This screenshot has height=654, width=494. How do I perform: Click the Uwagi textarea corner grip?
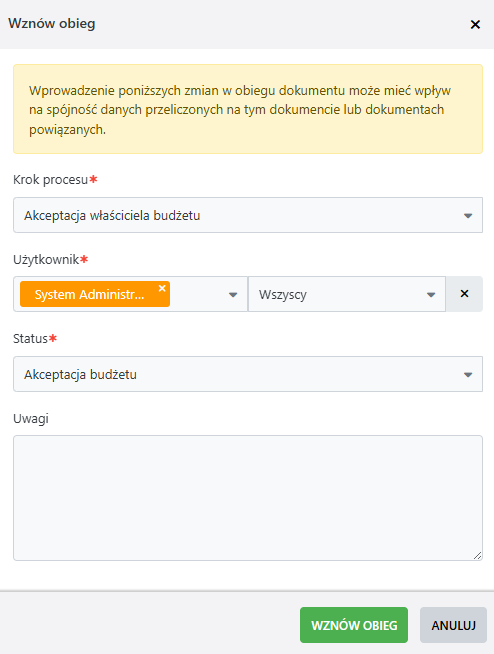477,555
